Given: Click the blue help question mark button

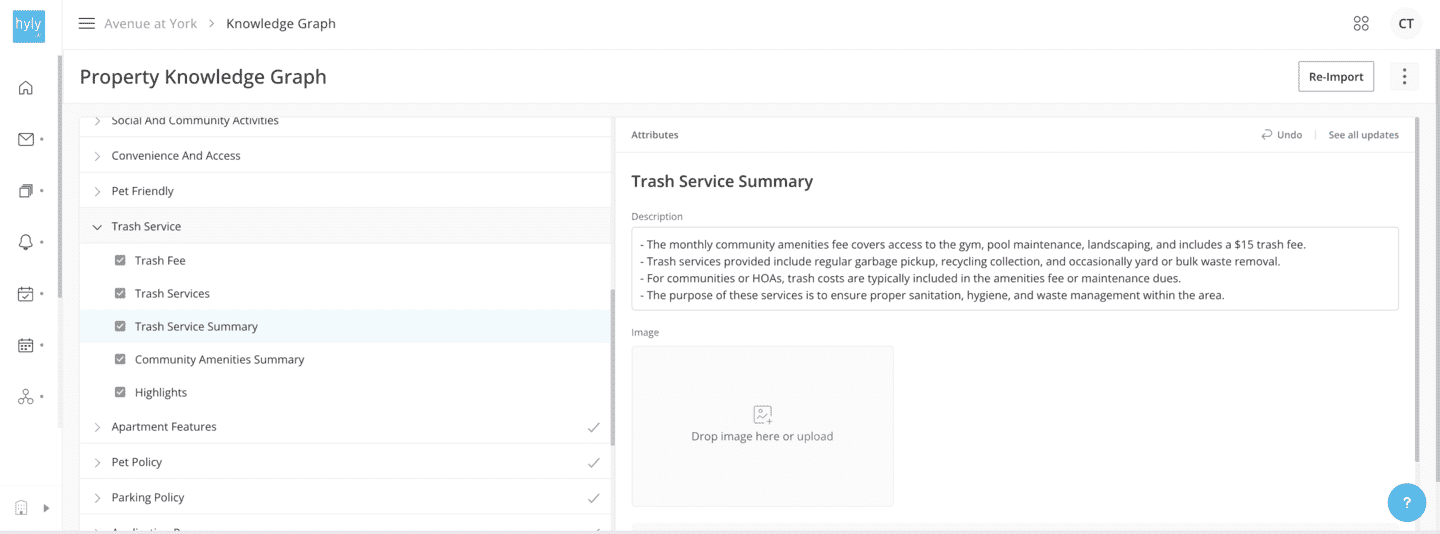Looking at the screenshot, I should 1406,502.
